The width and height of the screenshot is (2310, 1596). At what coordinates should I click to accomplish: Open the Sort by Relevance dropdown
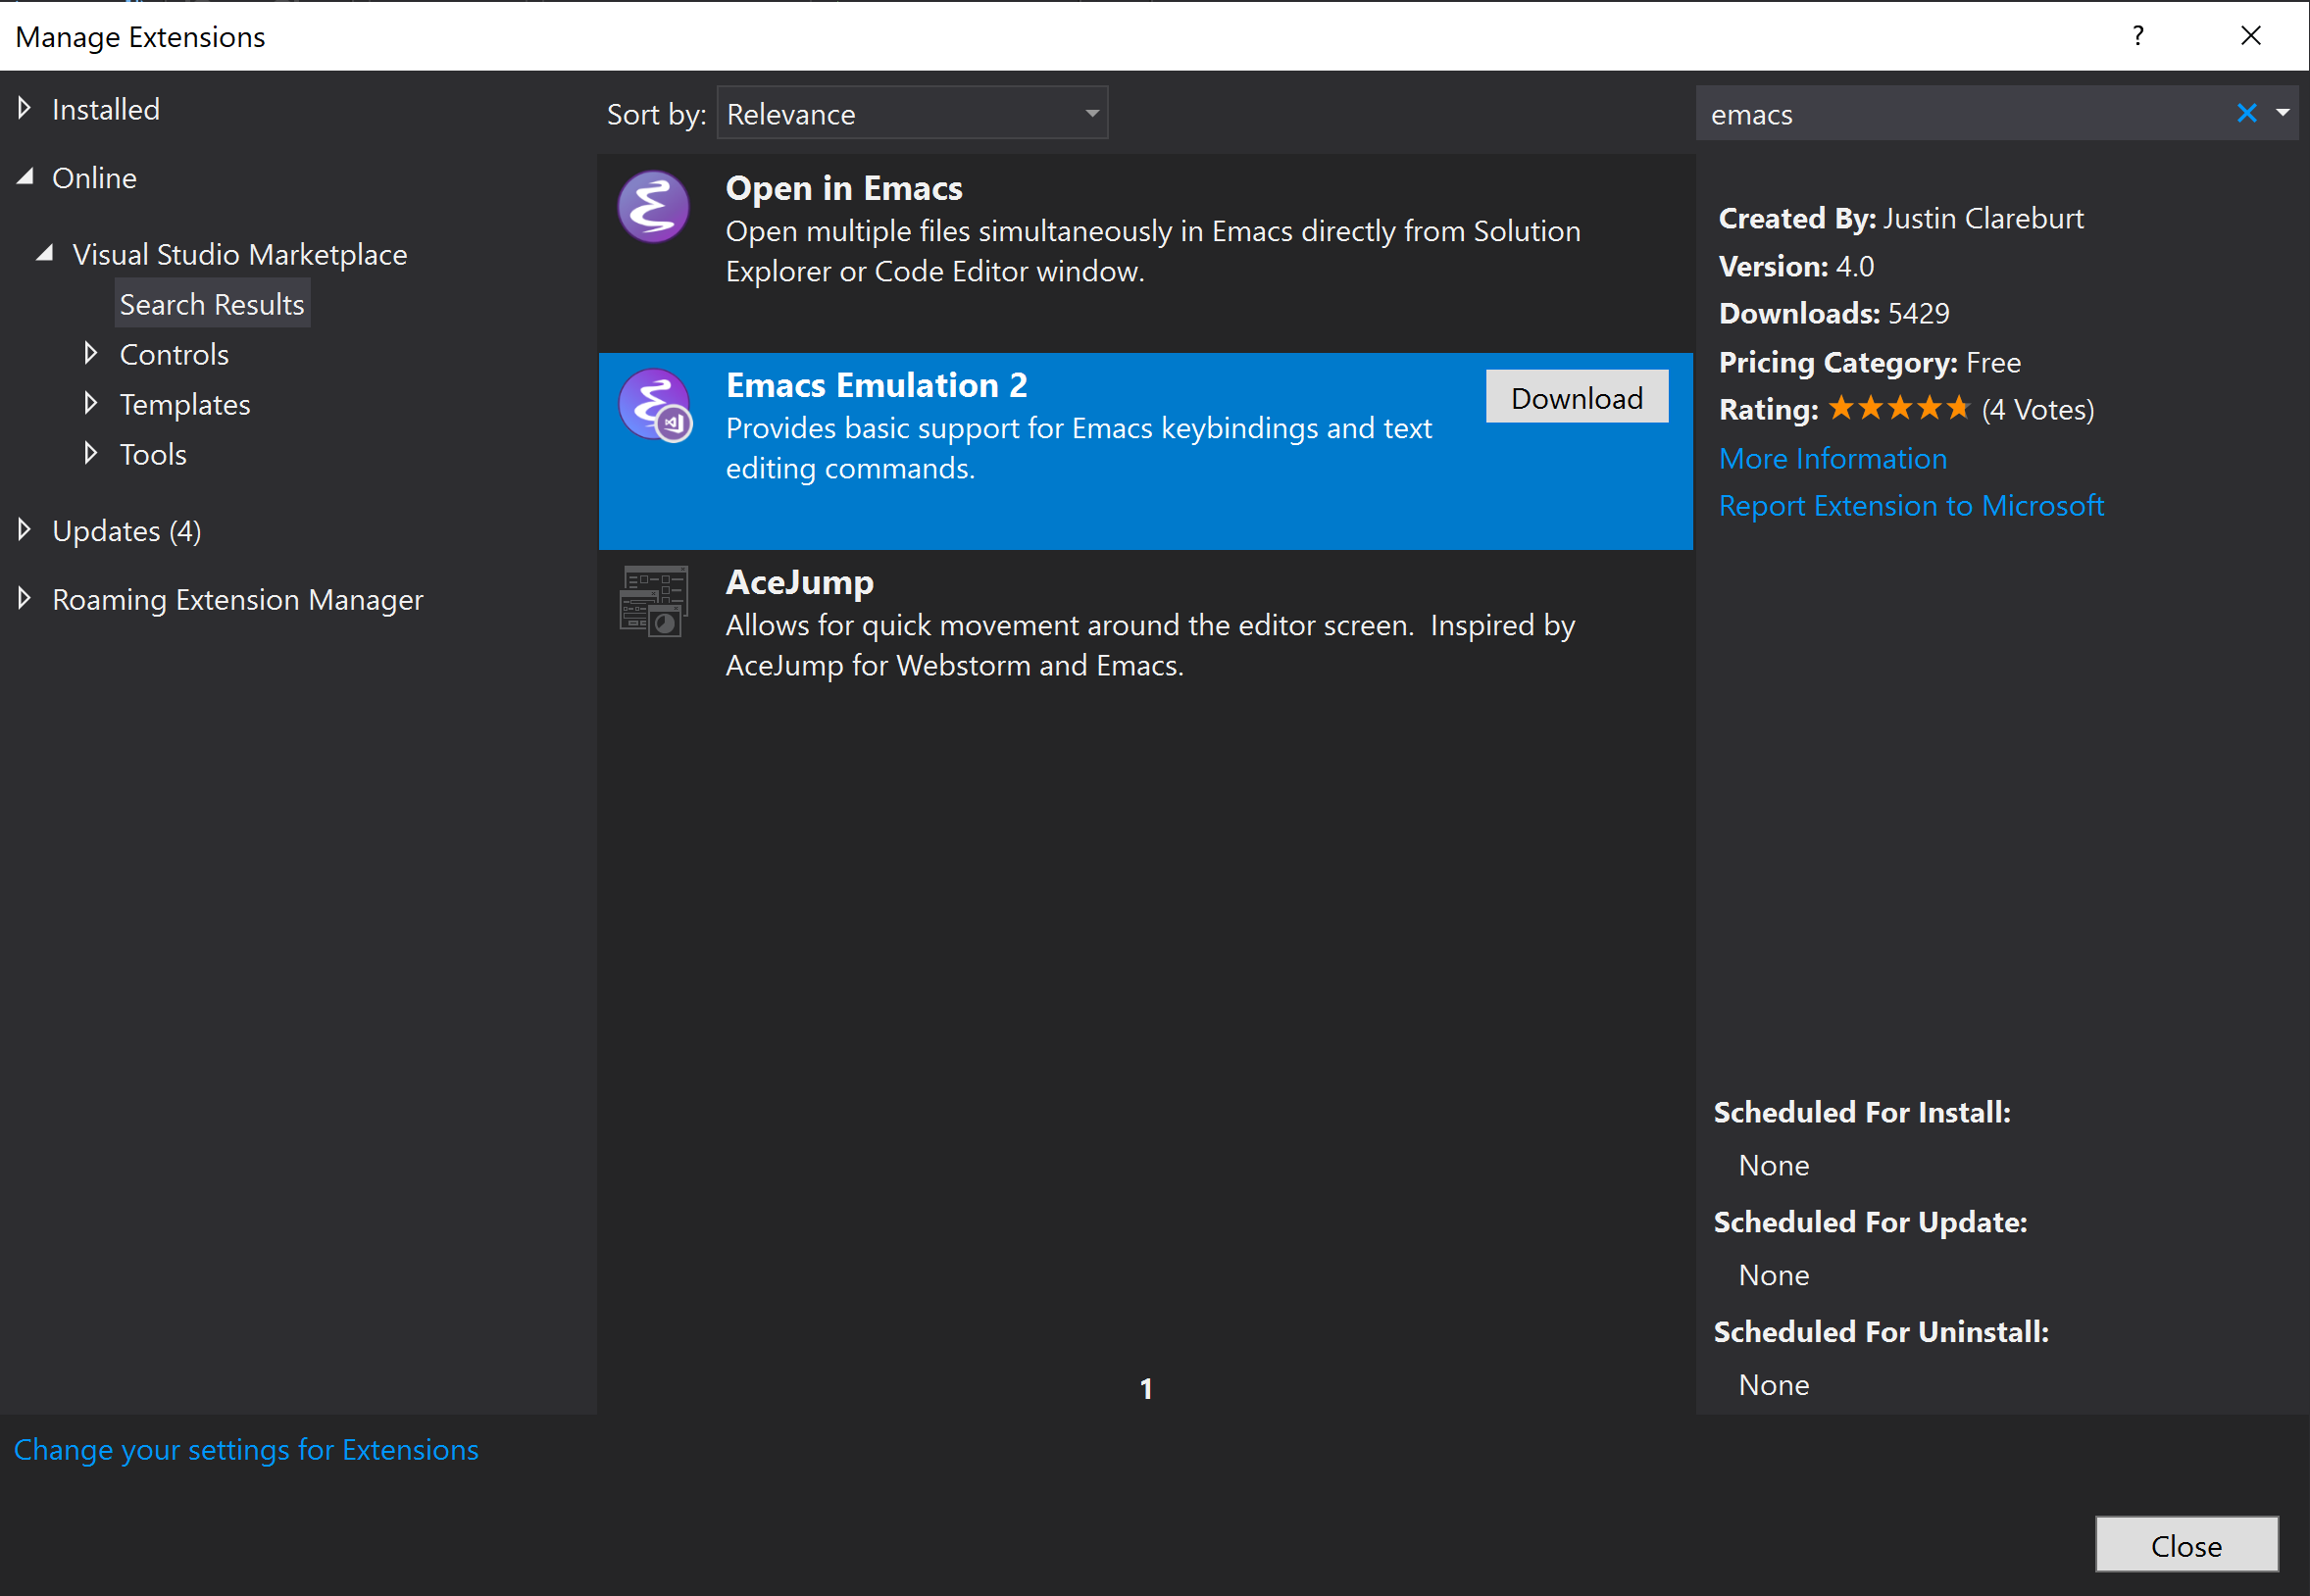pos(911,114)
